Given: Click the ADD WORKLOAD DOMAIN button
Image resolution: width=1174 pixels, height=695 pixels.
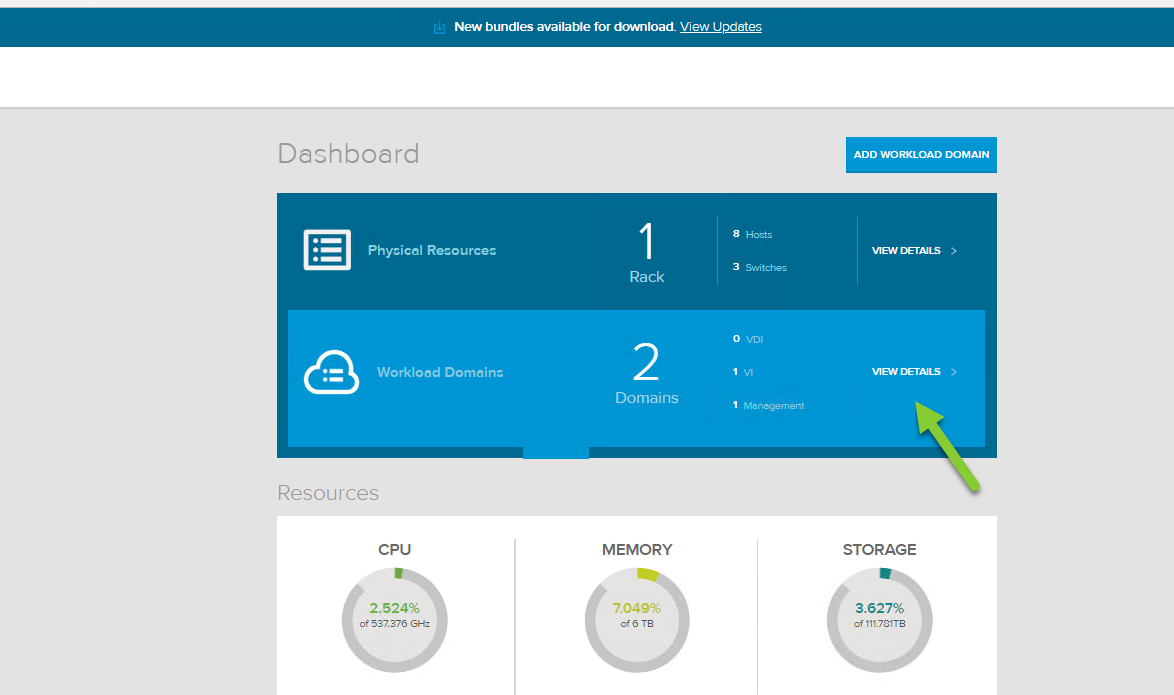Looking at the screenshot, I should [x=920, y=155].
